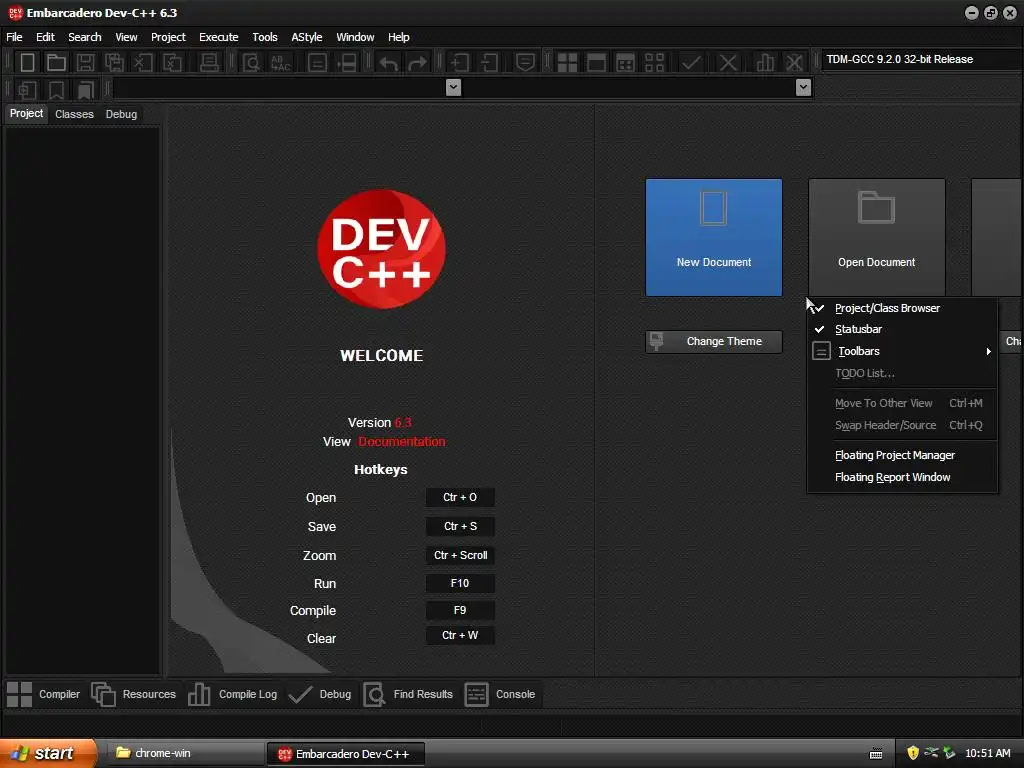Open the red Documentation link
This screenshot has height=768, width=1024.
(402, 442)
